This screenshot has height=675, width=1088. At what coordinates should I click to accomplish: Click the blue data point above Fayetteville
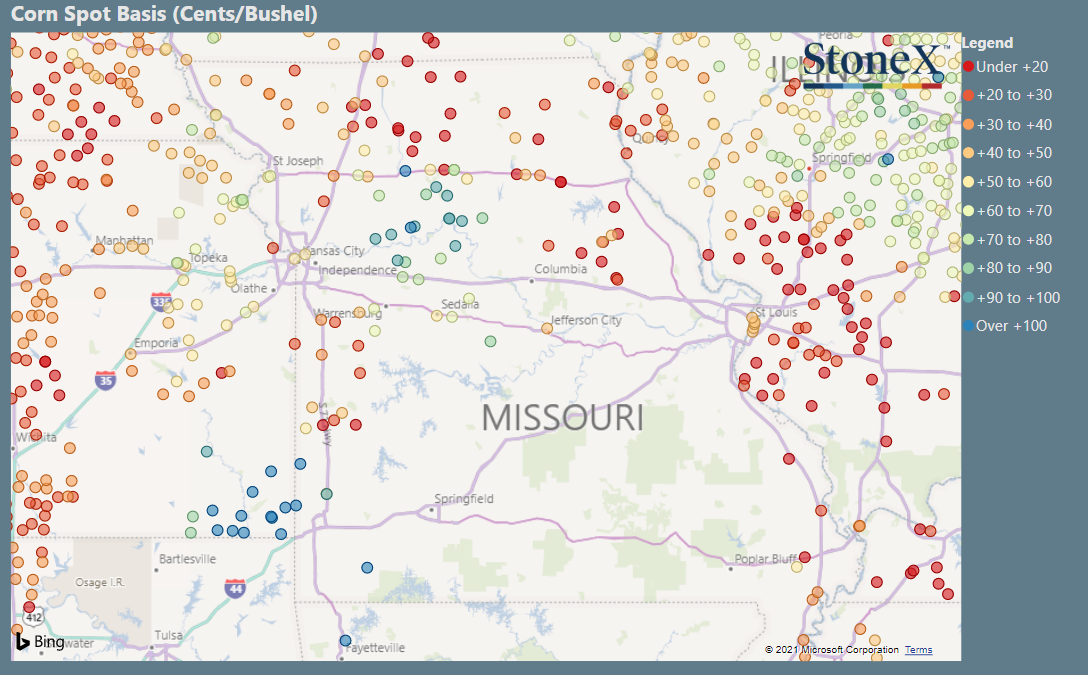point(345,640)
